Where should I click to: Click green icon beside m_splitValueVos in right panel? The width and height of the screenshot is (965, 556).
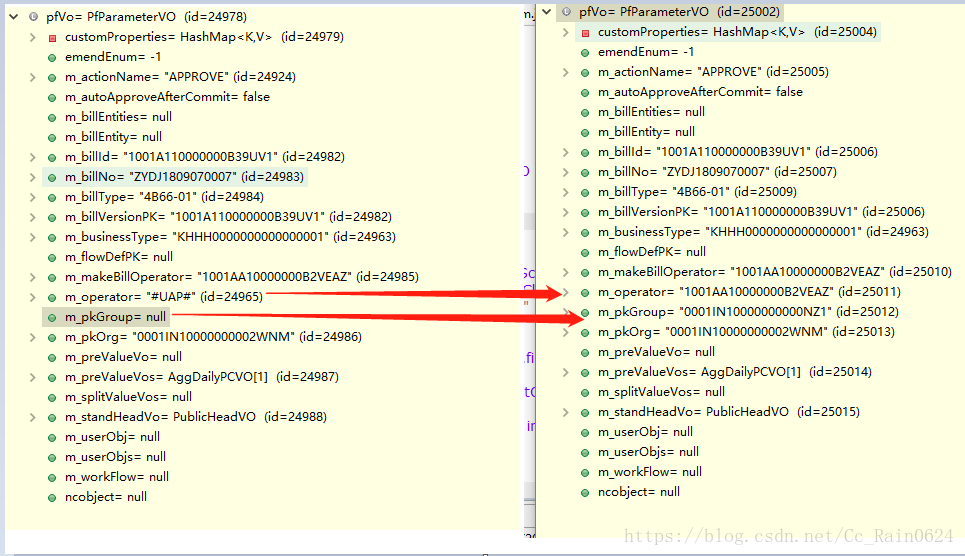pyautogui.click(x=585, y=393)
